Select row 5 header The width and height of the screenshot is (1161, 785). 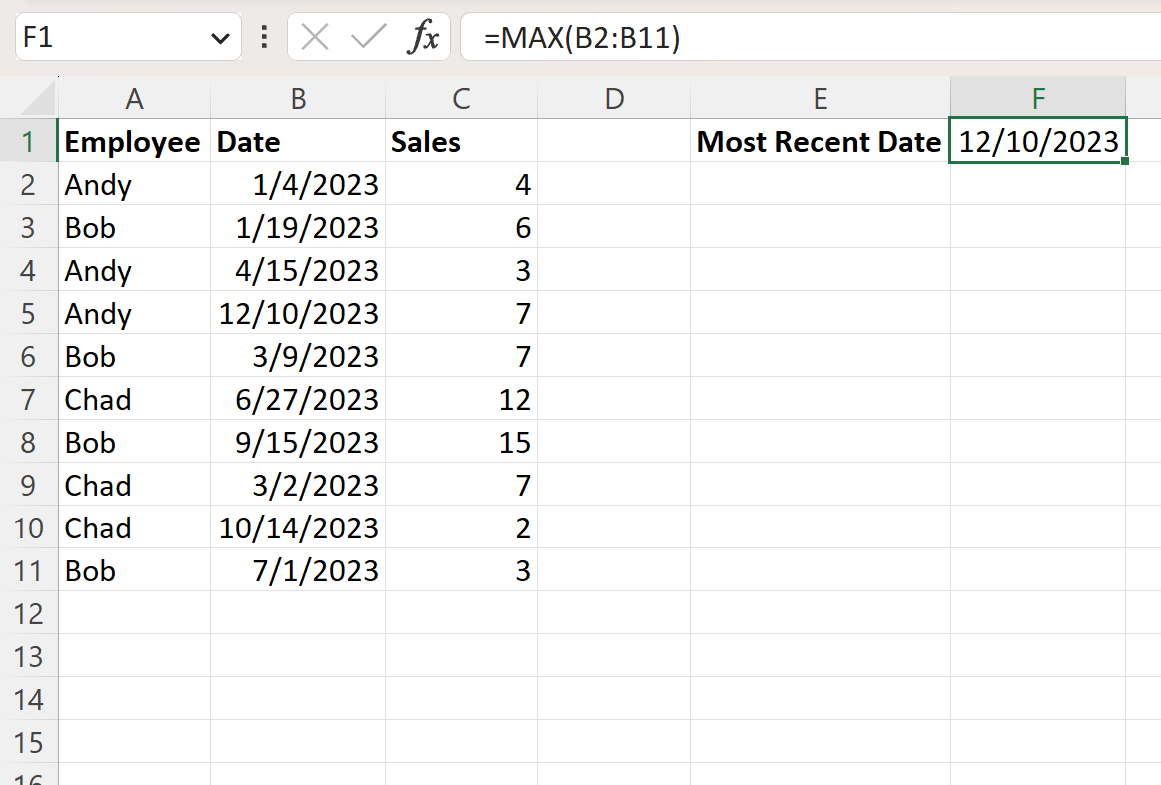click(x=28, y=313)
